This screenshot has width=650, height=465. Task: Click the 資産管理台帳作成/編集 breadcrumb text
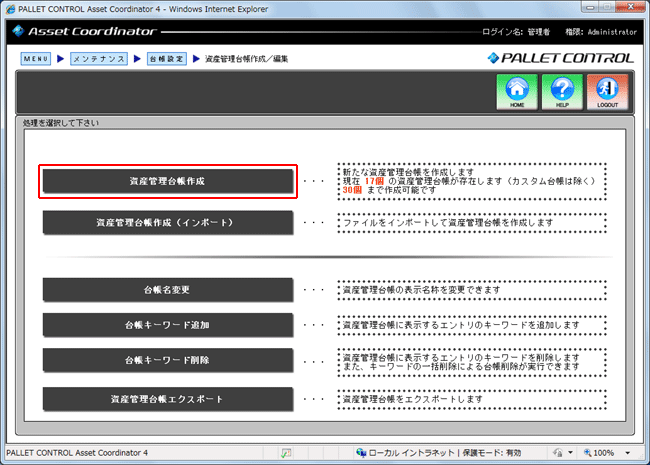point(247,59)
